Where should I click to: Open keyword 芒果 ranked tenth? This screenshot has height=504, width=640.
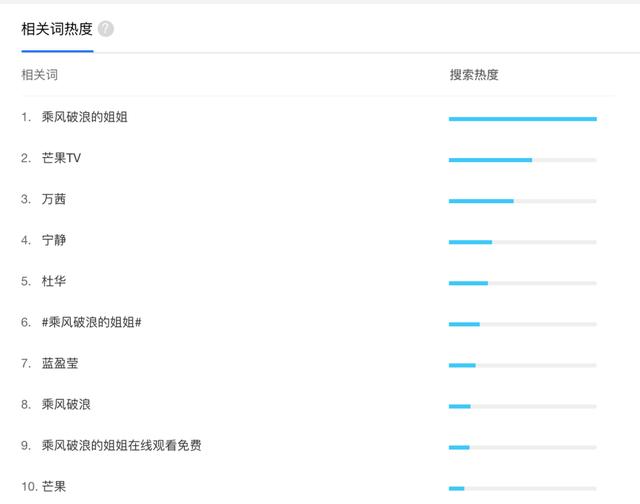(54, 486)
